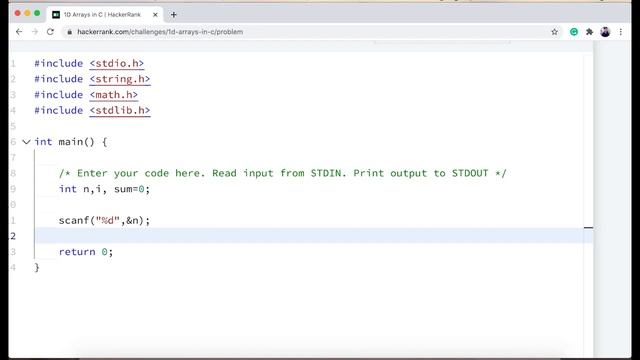This screenshot has width=640, height=360.
Task: Reload the HackerRank page
Action: [x=50, y=31]
